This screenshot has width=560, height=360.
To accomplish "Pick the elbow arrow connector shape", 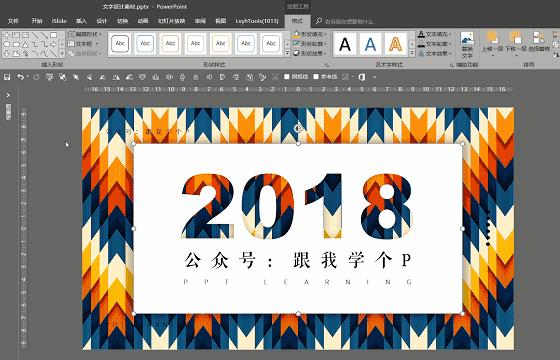I will pyautogui.click(x=44, y=44).
